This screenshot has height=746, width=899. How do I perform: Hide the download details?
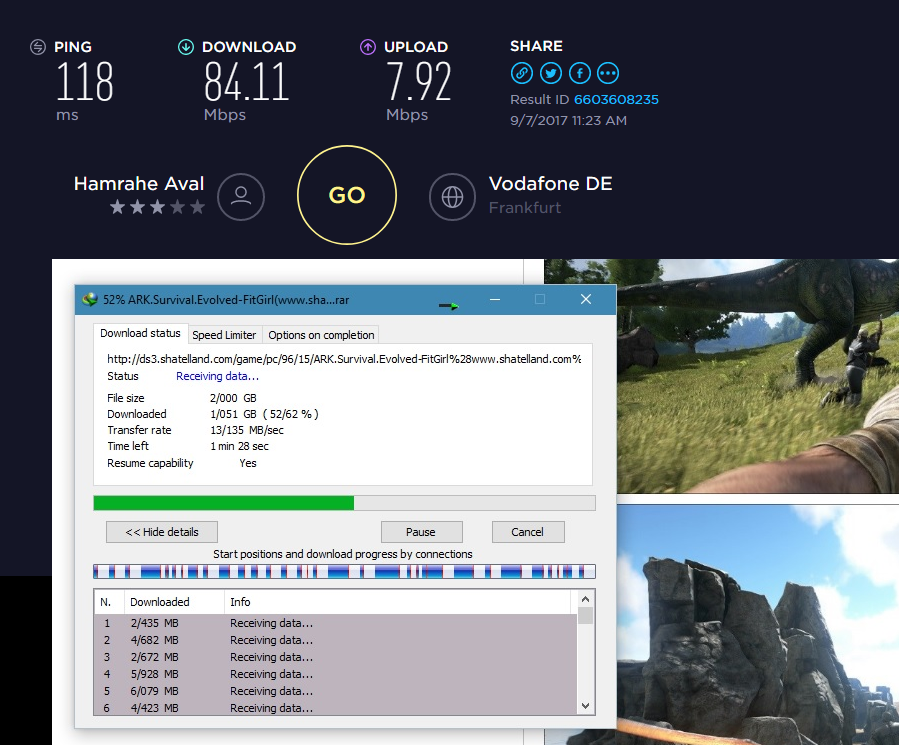[162, 532]
